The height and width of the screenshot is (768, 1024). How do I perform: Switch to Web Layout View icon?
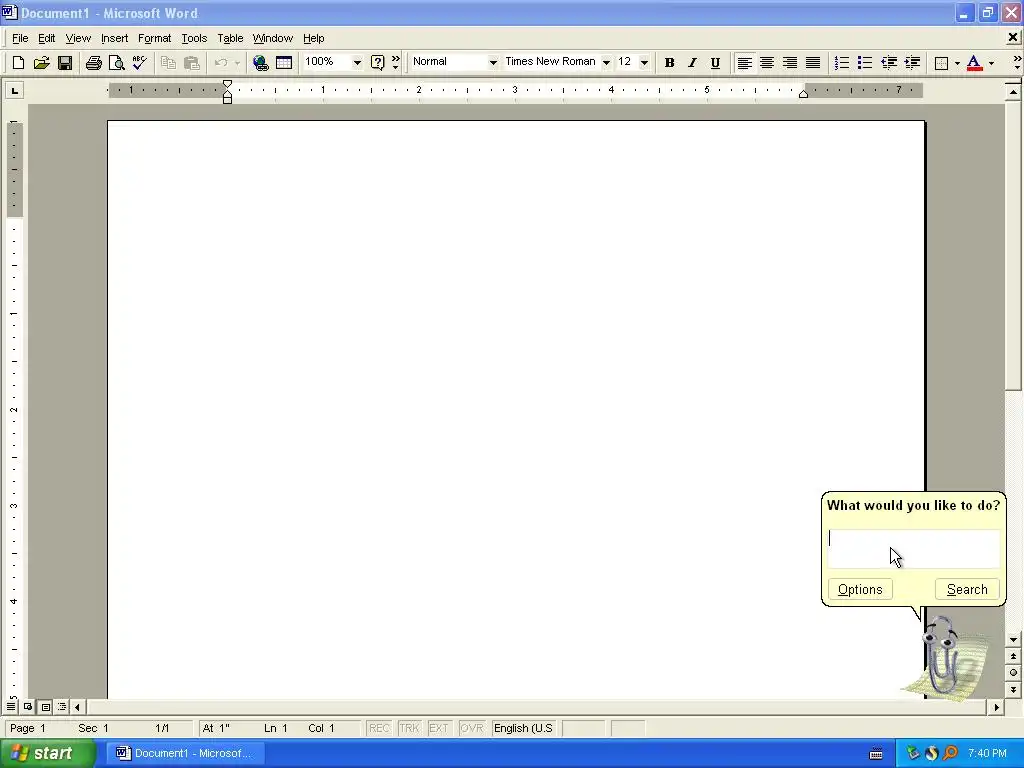point(28,707)
